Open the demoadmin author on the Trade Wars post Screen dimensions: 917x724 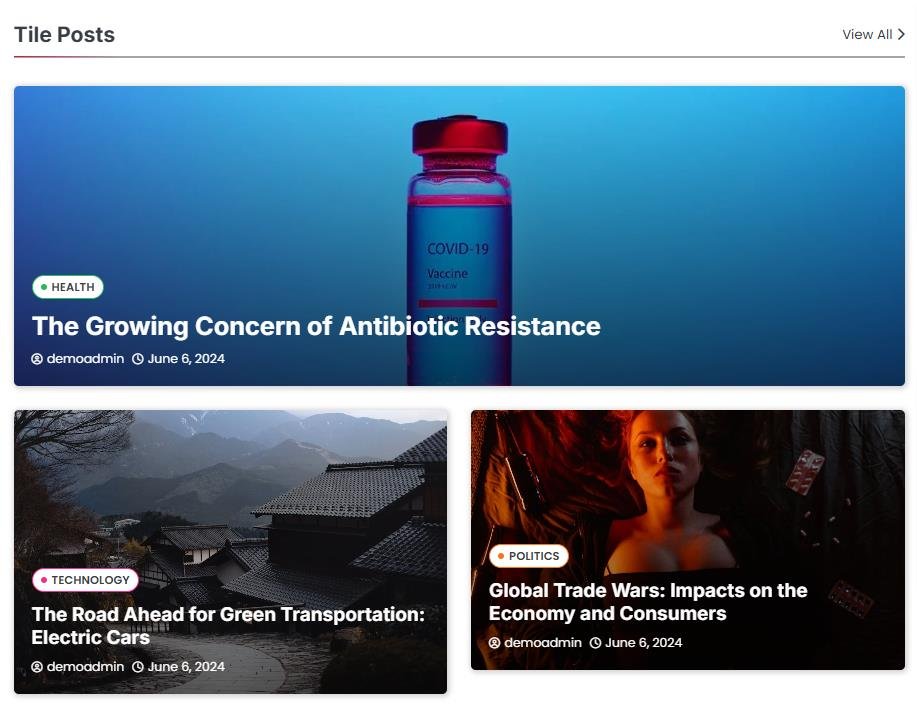click(543, 643)
